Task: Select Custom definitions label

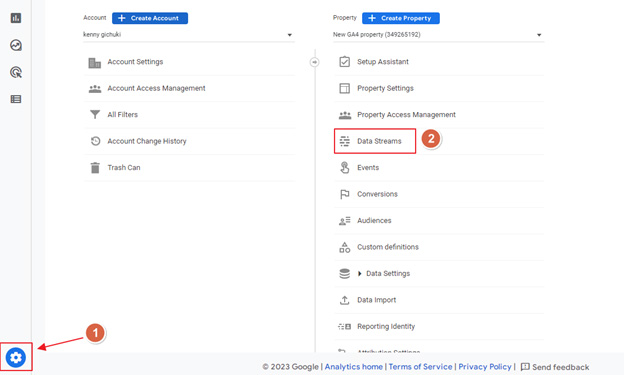Action: click(x=388, y=247)
